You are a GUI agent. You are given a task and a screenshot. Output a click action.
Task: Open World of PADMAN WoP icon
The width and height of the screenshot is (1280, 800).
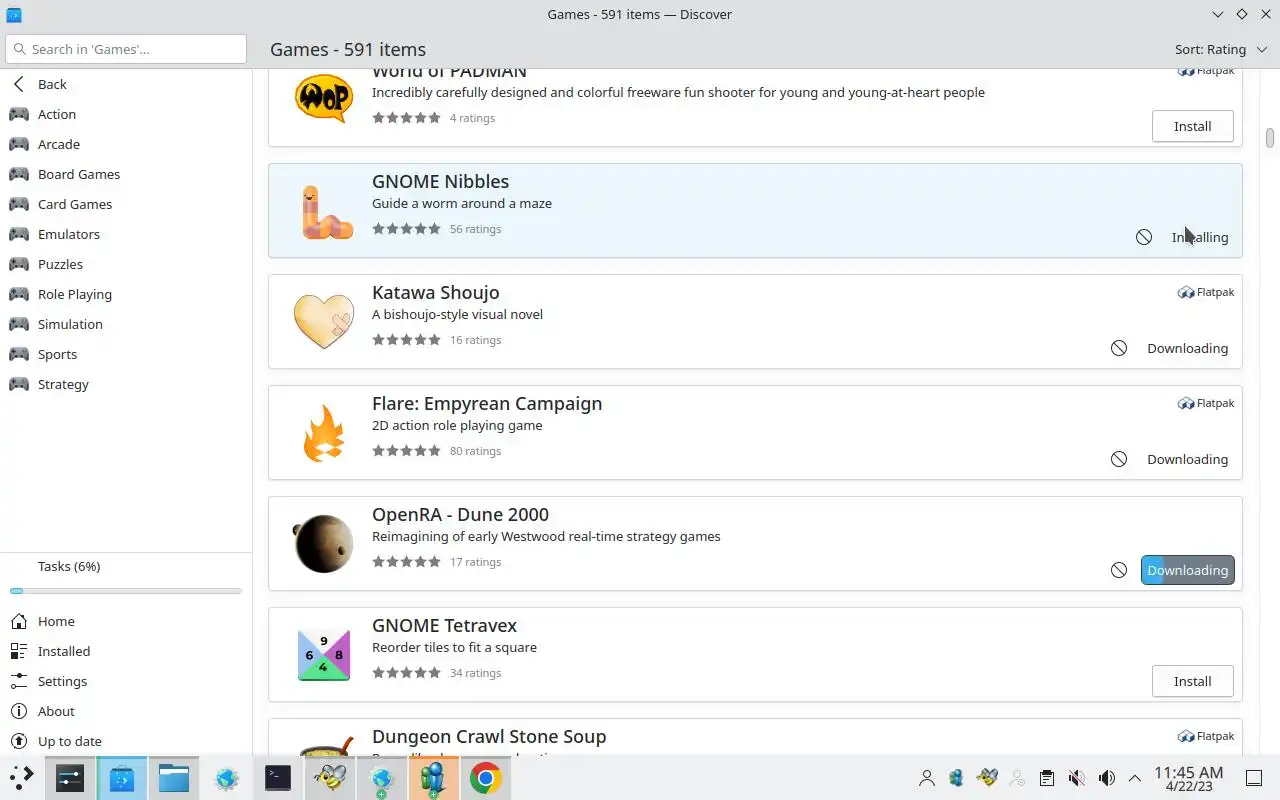(x=324, y=98)
